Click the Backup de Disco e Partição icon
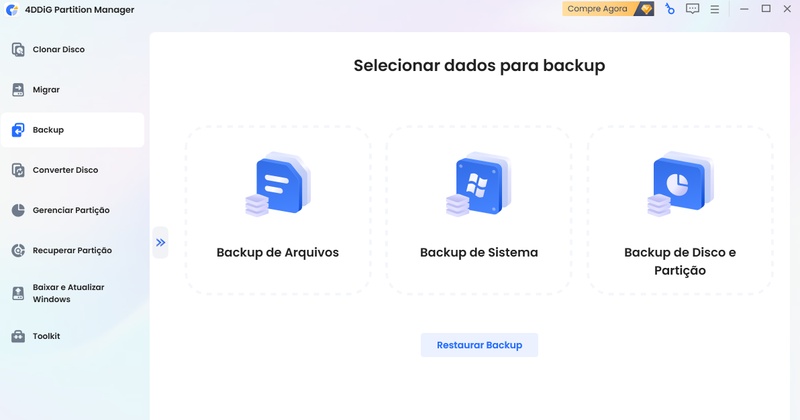 coord(680,184)
